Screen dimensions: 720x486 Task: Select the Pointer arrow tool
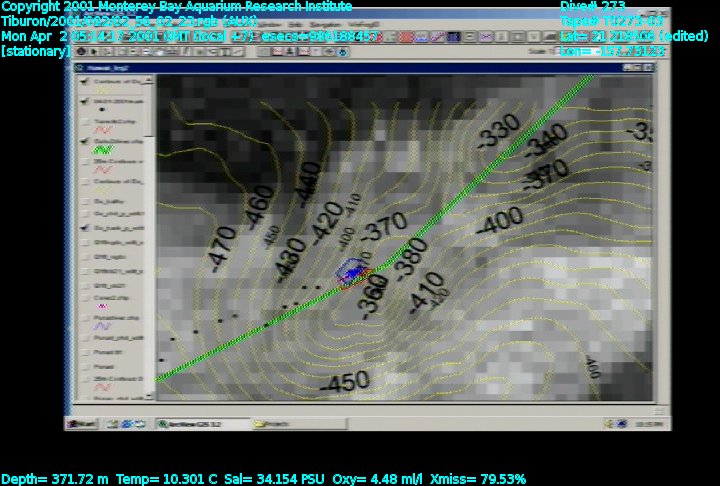click(94, 51)
